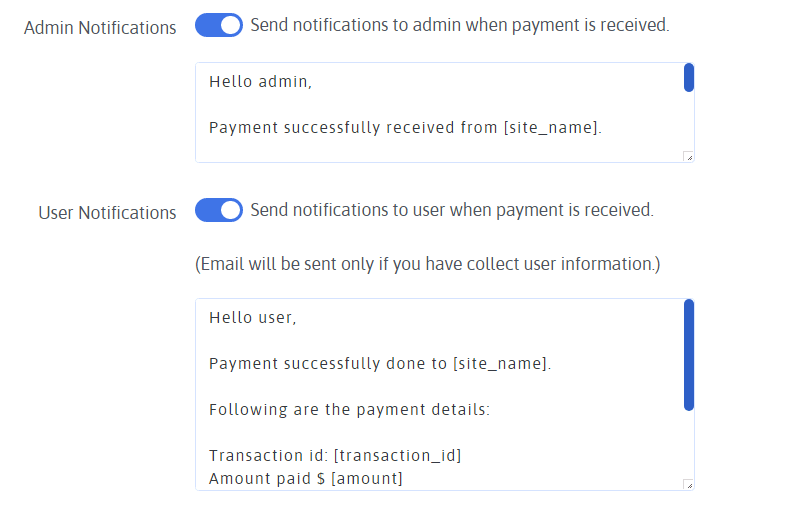Place cursor on "Hello user," line

click(253, 318)
